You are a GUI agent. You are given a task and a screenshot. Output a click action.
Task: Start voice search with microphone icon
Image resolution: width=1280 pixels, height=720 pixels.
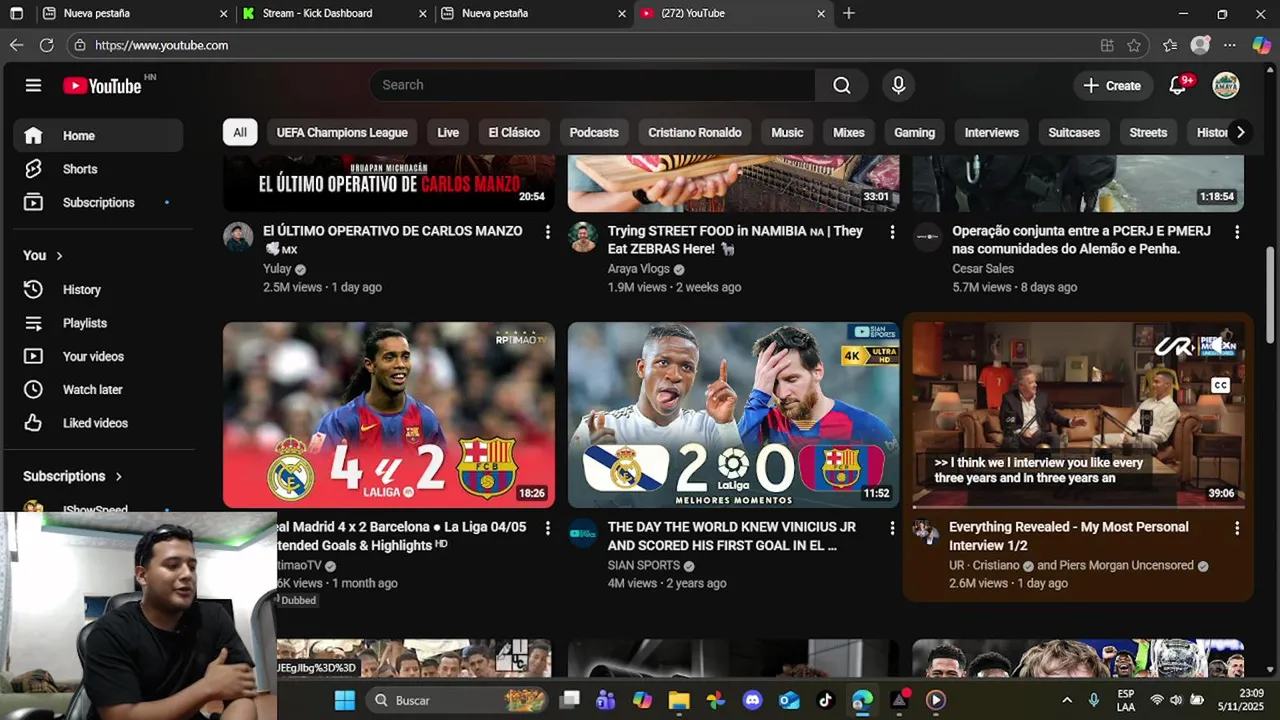898,85
